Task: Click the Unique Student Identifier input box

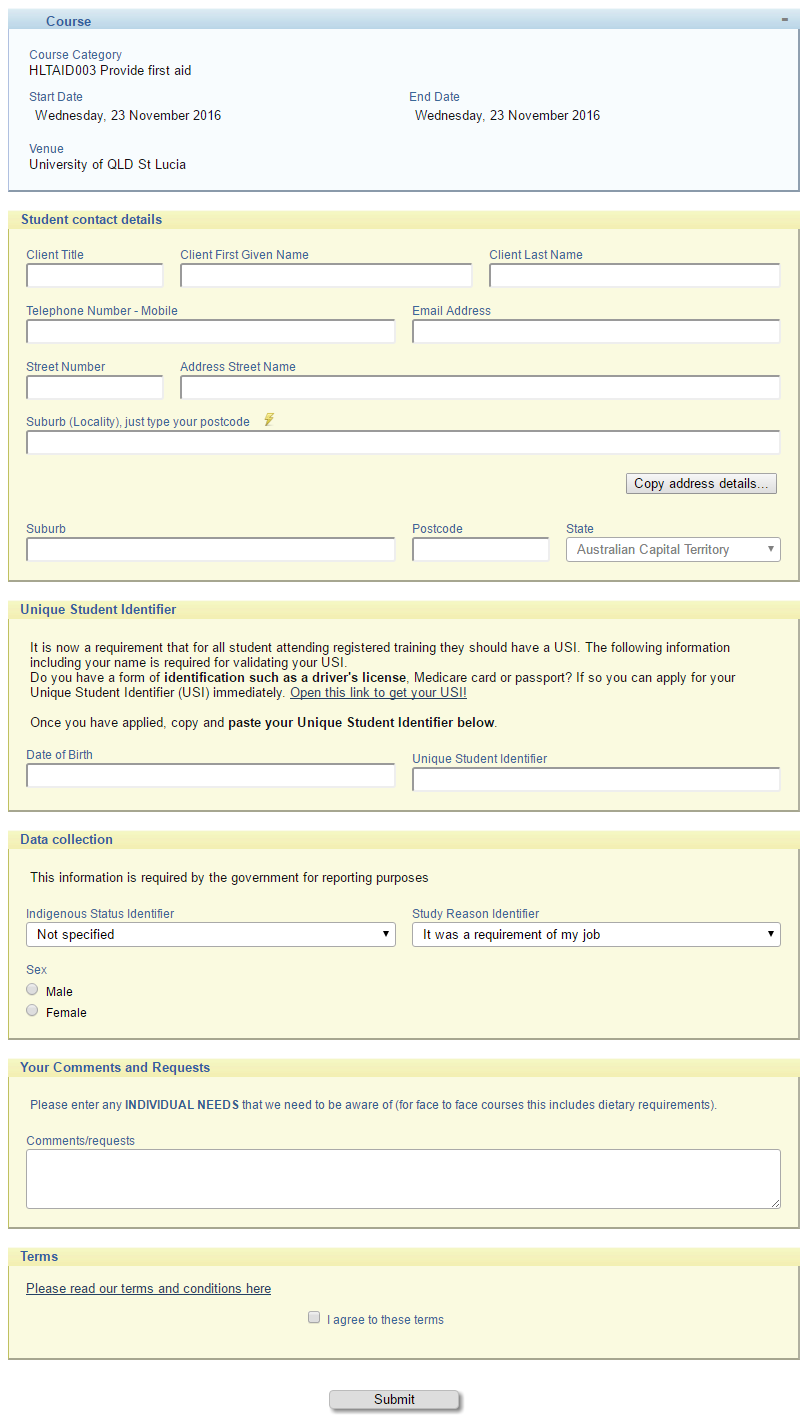Action: (x=596, y=780)
